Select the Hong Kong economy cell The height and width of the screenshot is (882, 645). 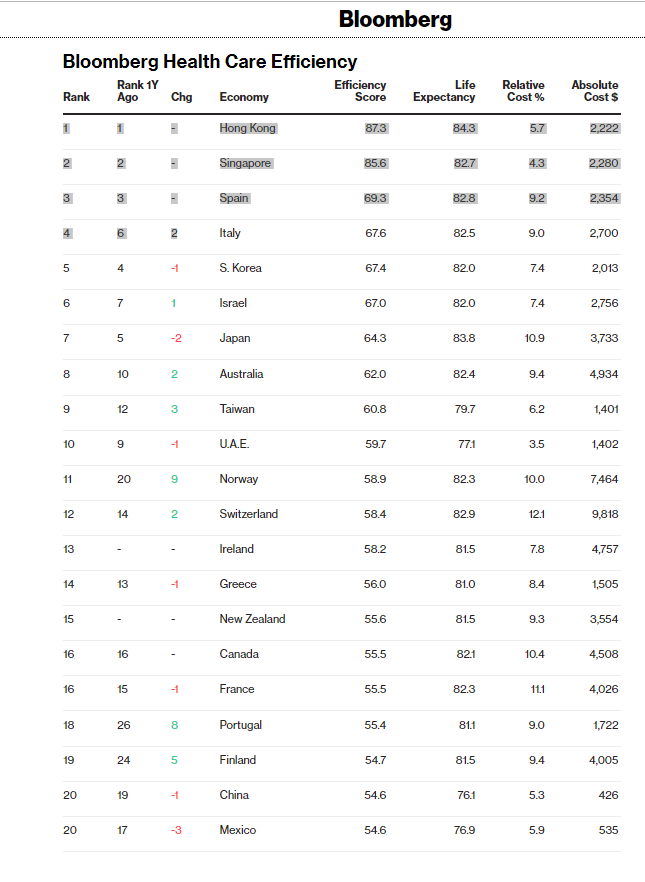pos(247,128)
